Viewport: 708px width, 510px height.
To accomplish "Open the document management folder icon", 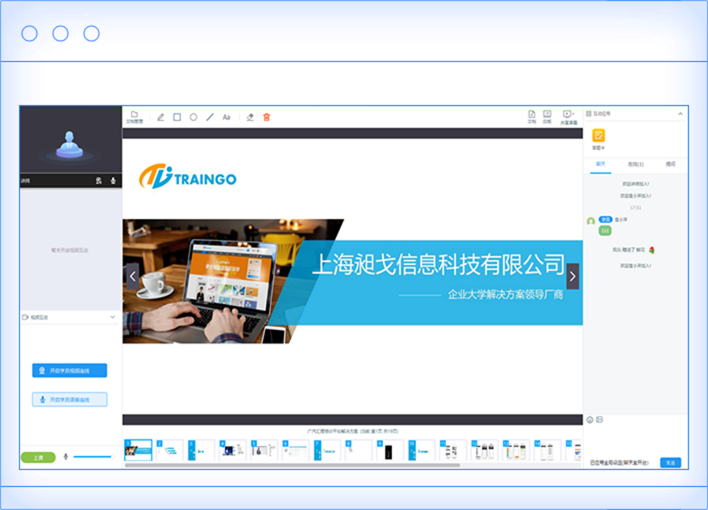I will point(134,117).
